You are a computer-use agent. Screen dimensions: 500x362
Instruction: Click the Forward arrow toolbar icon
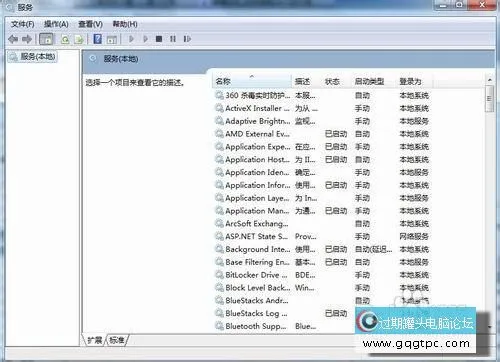27,39
